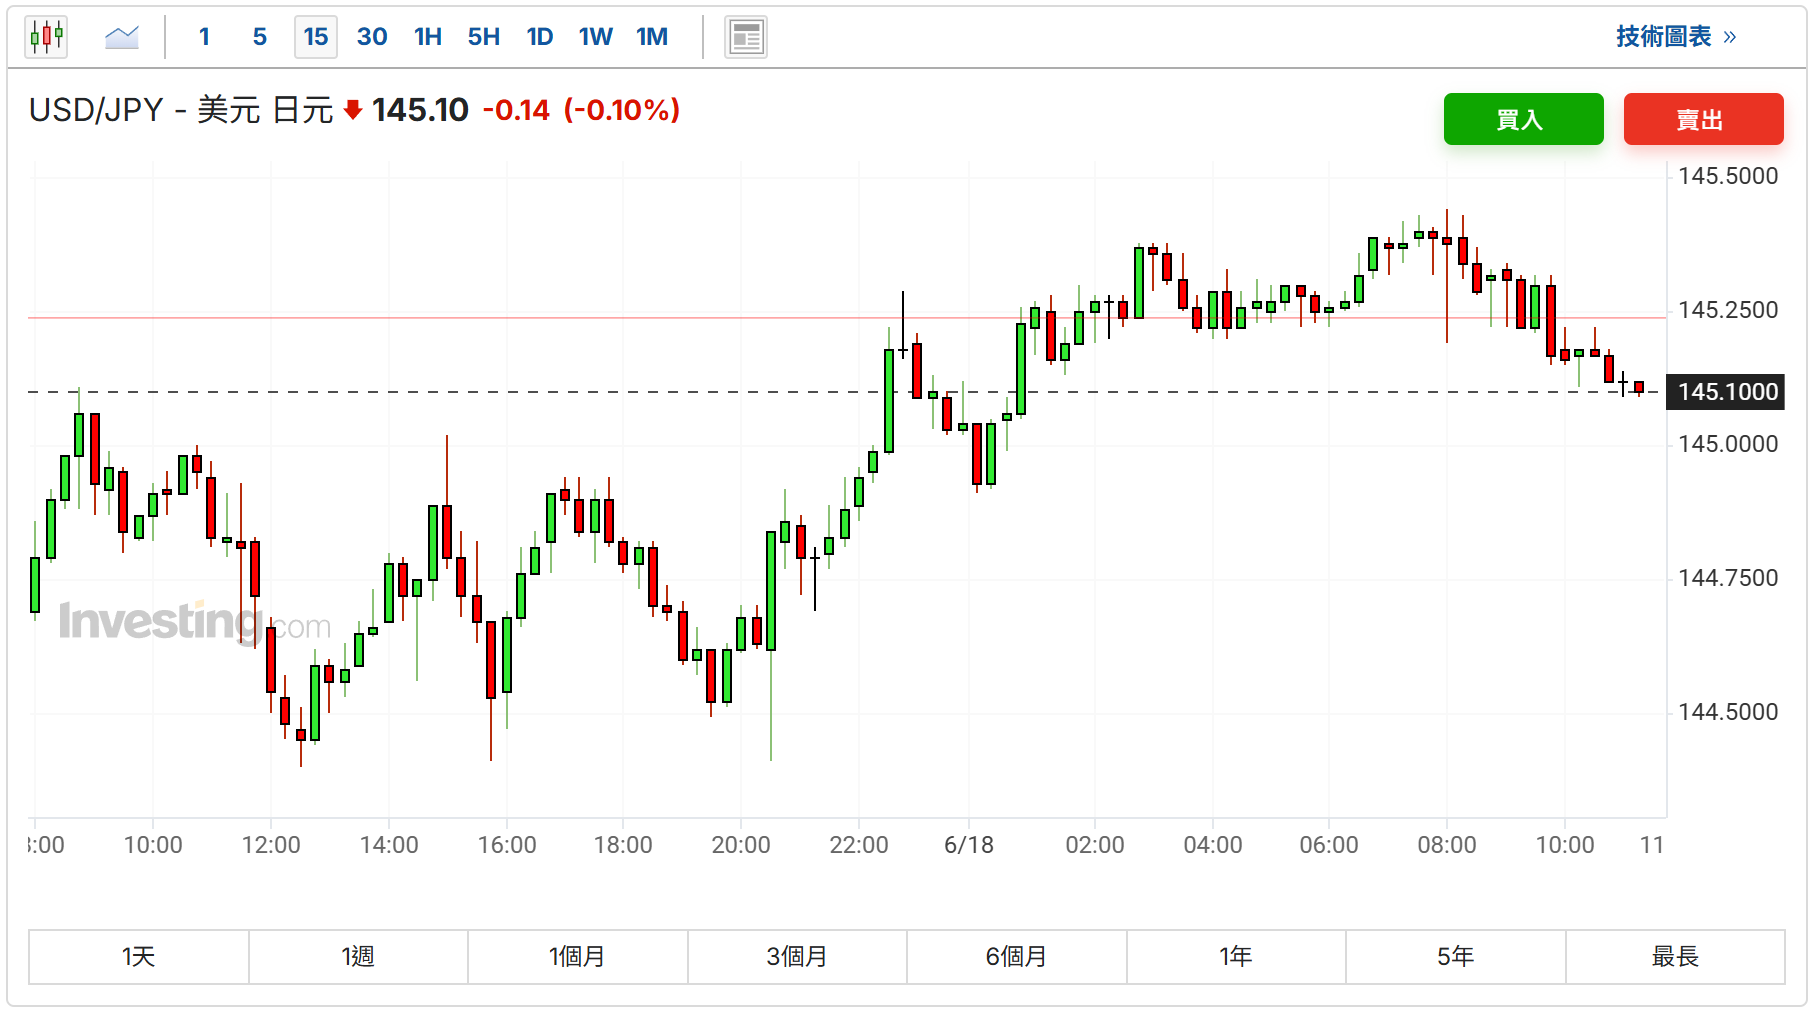
Task: Select the 1個月 range
Action: (578, 957)
